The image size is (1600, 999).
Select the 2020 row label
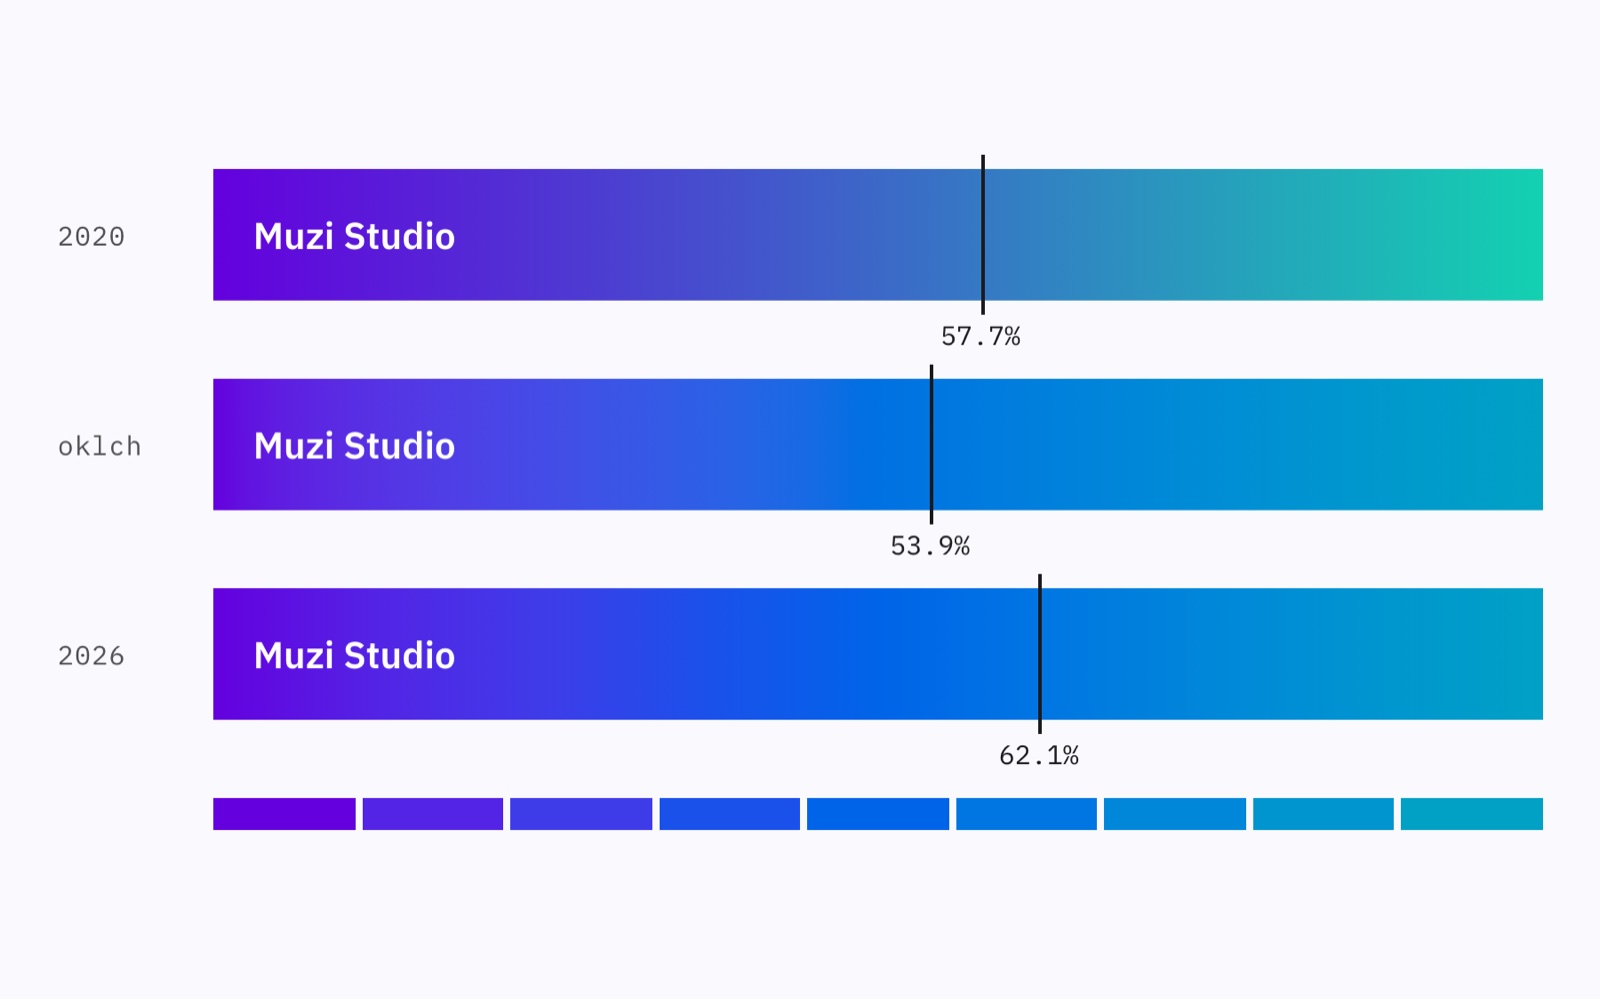click(x=91, y=237)
